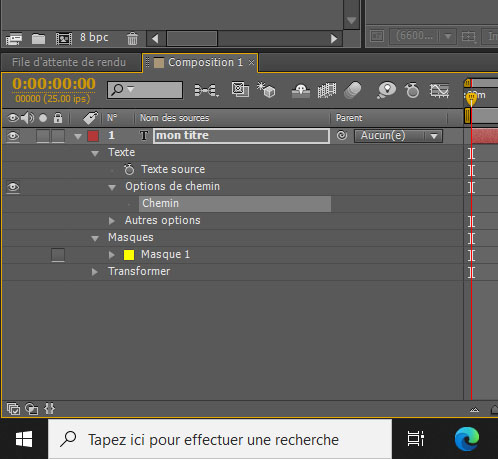Create a new folder in project panel
Viewport: 498px width, 459px height.
pos(38,39)
